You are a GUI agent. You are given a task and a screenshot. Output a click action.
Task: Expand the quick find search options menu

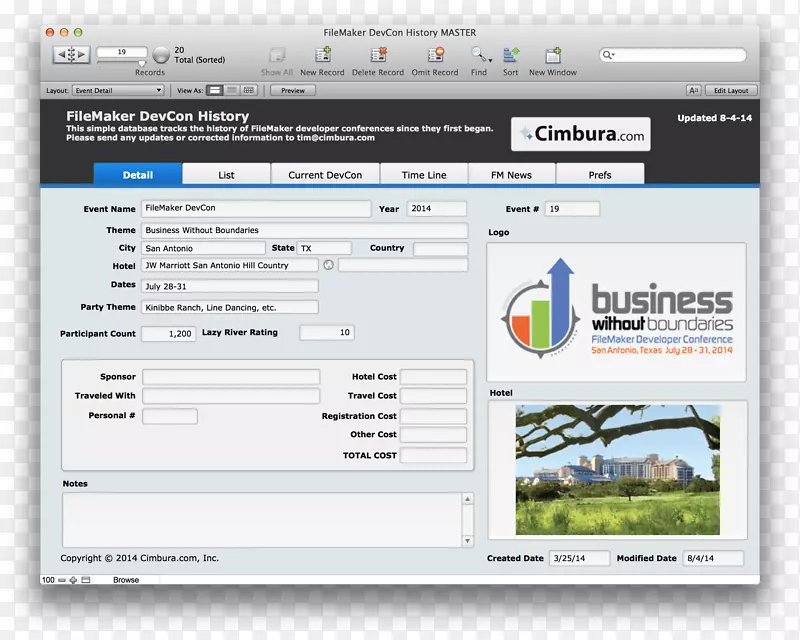609,55
